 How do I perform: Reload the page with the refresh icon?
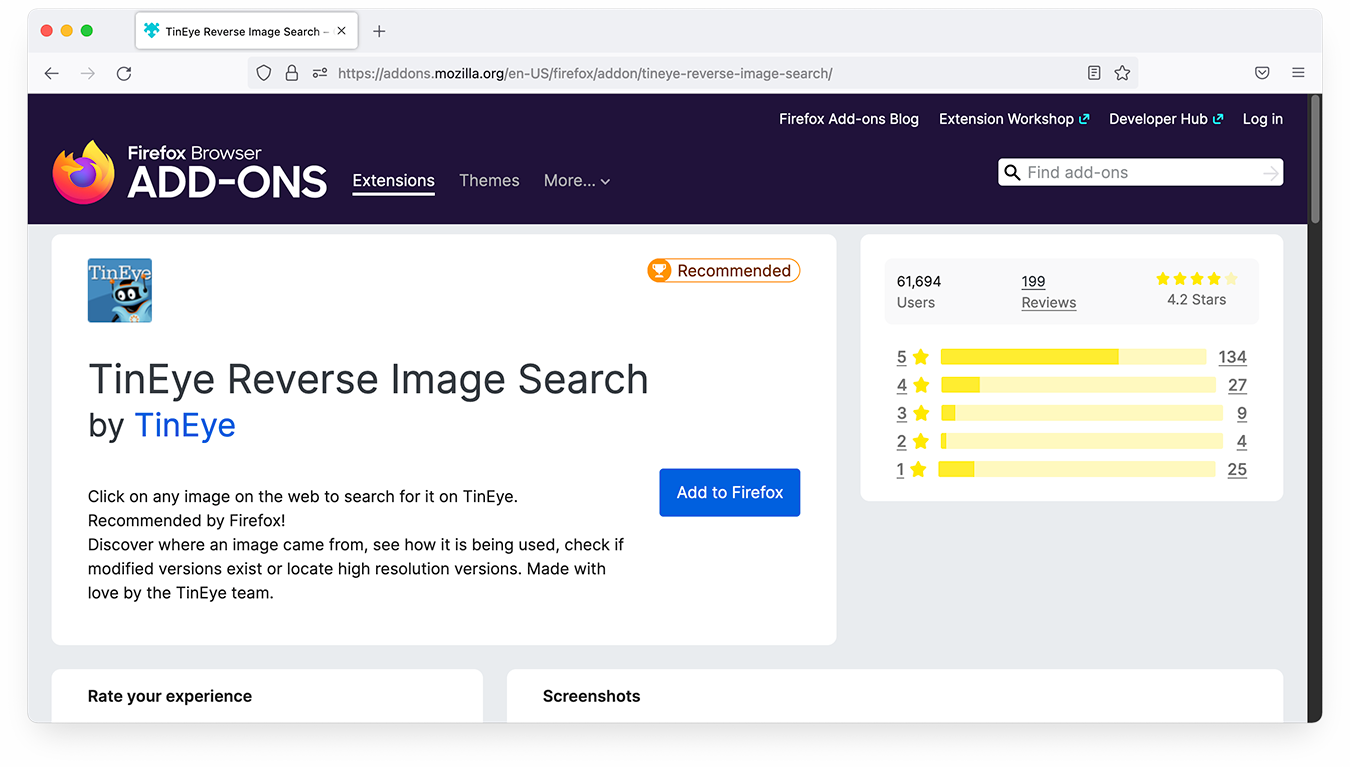point(124,73)
